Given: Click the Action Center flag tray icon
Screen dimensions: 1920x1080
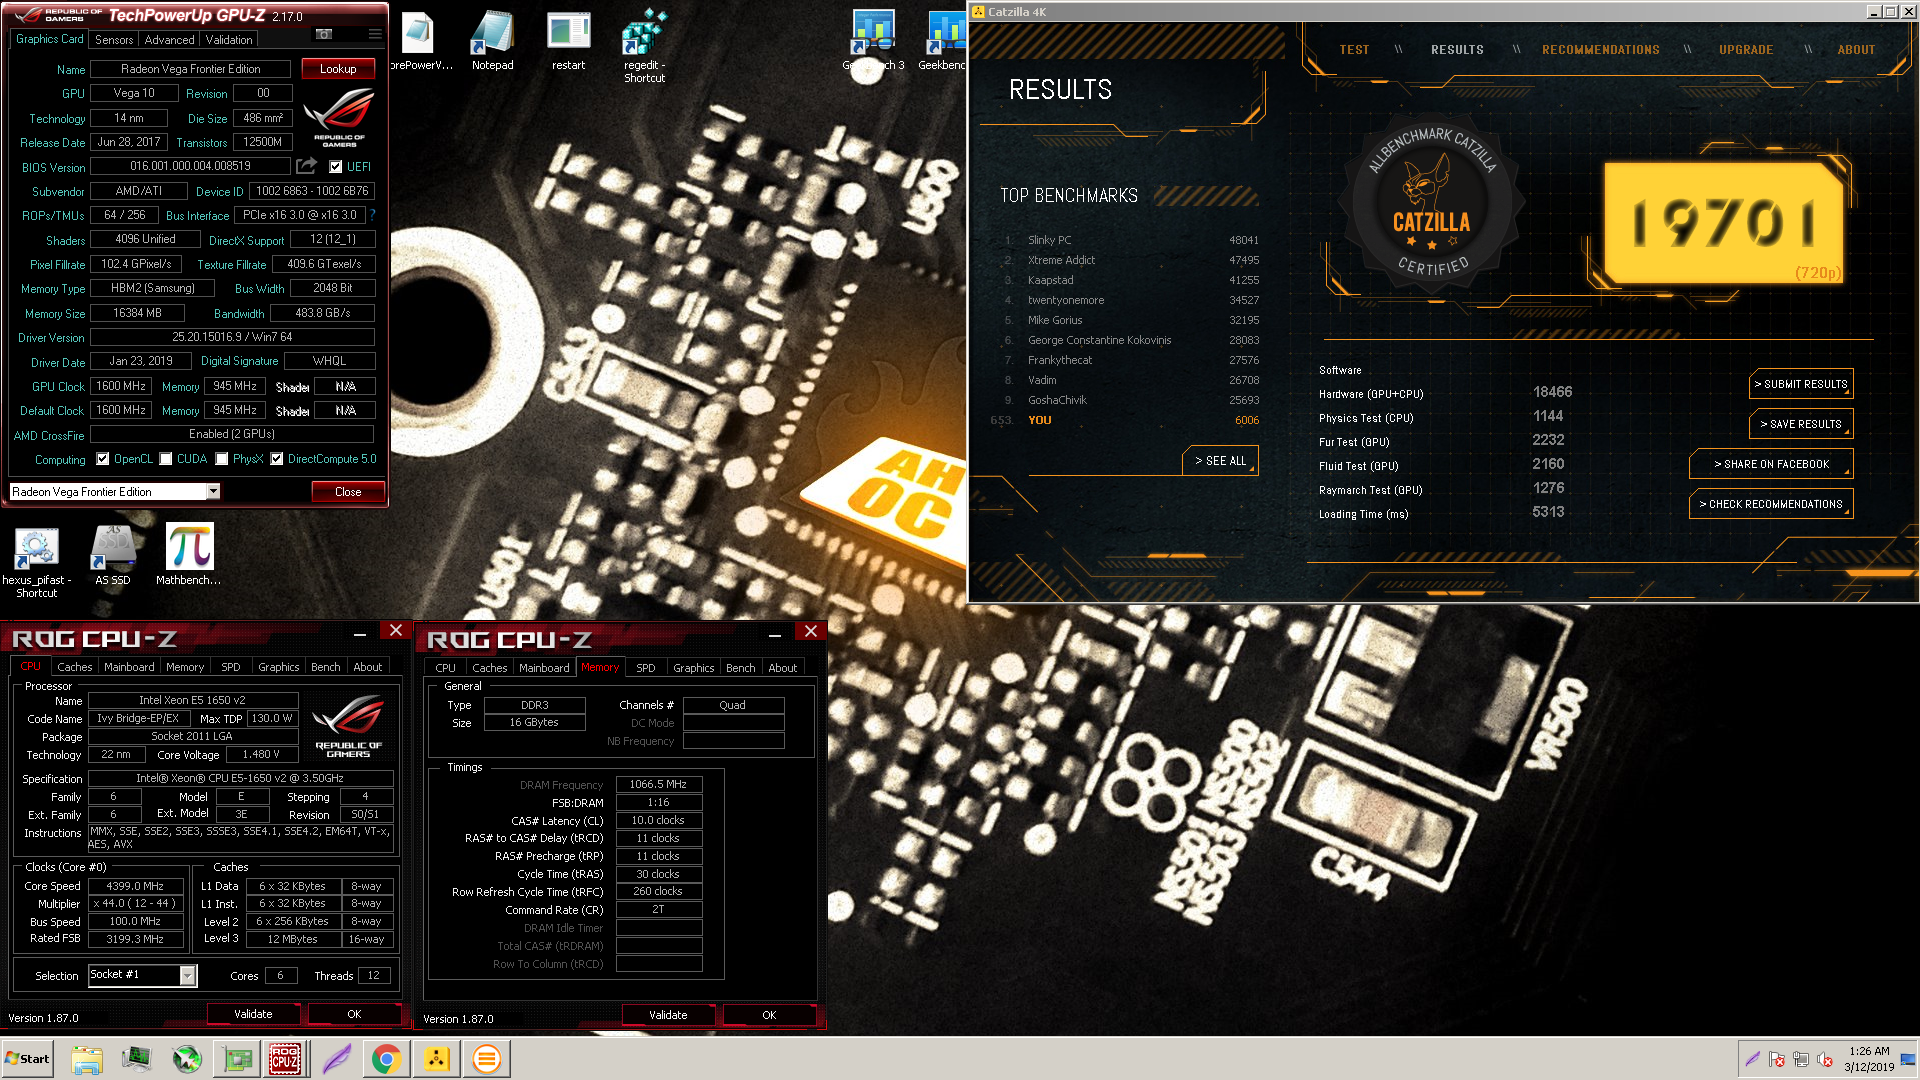Looking at the screenshot, I should 1777,1059.
